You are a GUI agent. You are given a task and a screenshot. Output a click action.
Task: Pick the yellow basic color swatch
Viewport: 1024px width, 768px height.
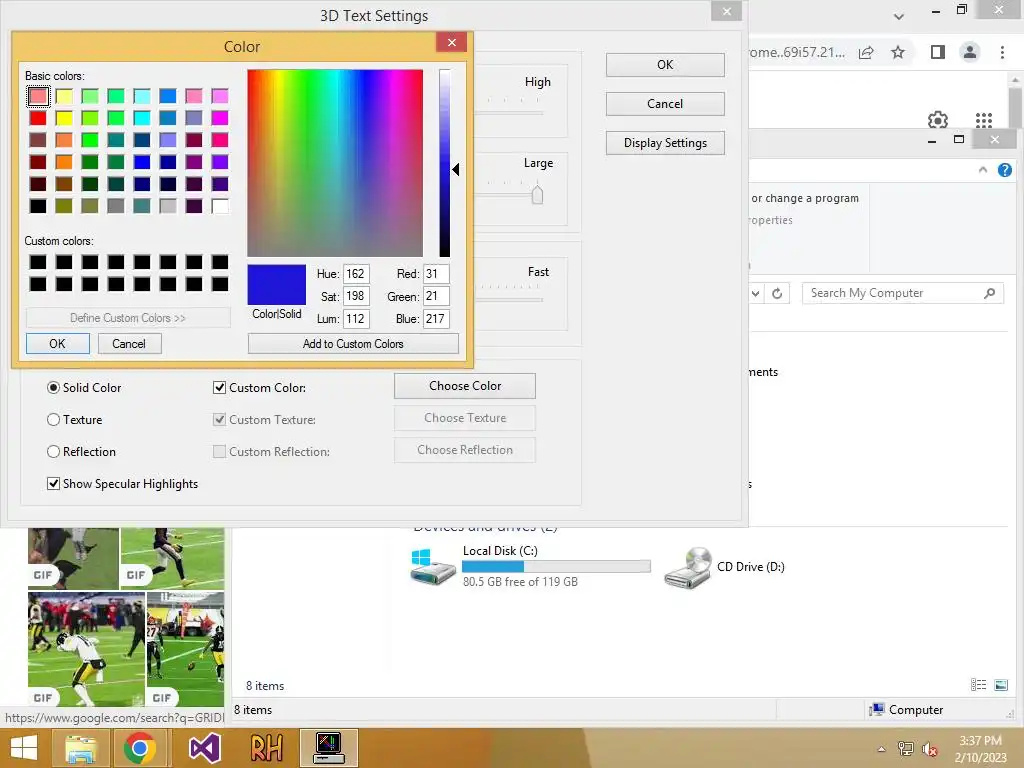point(64,118)
